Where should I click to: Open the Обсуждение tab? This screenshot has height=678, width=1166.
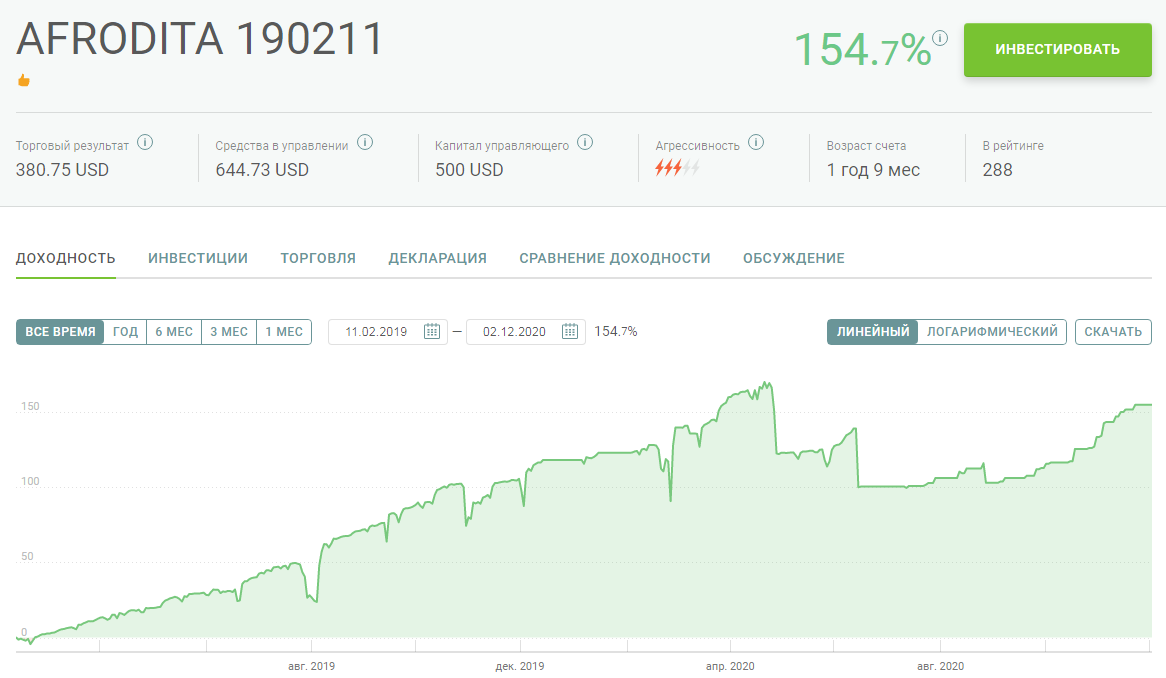click(x=793, y=258)
